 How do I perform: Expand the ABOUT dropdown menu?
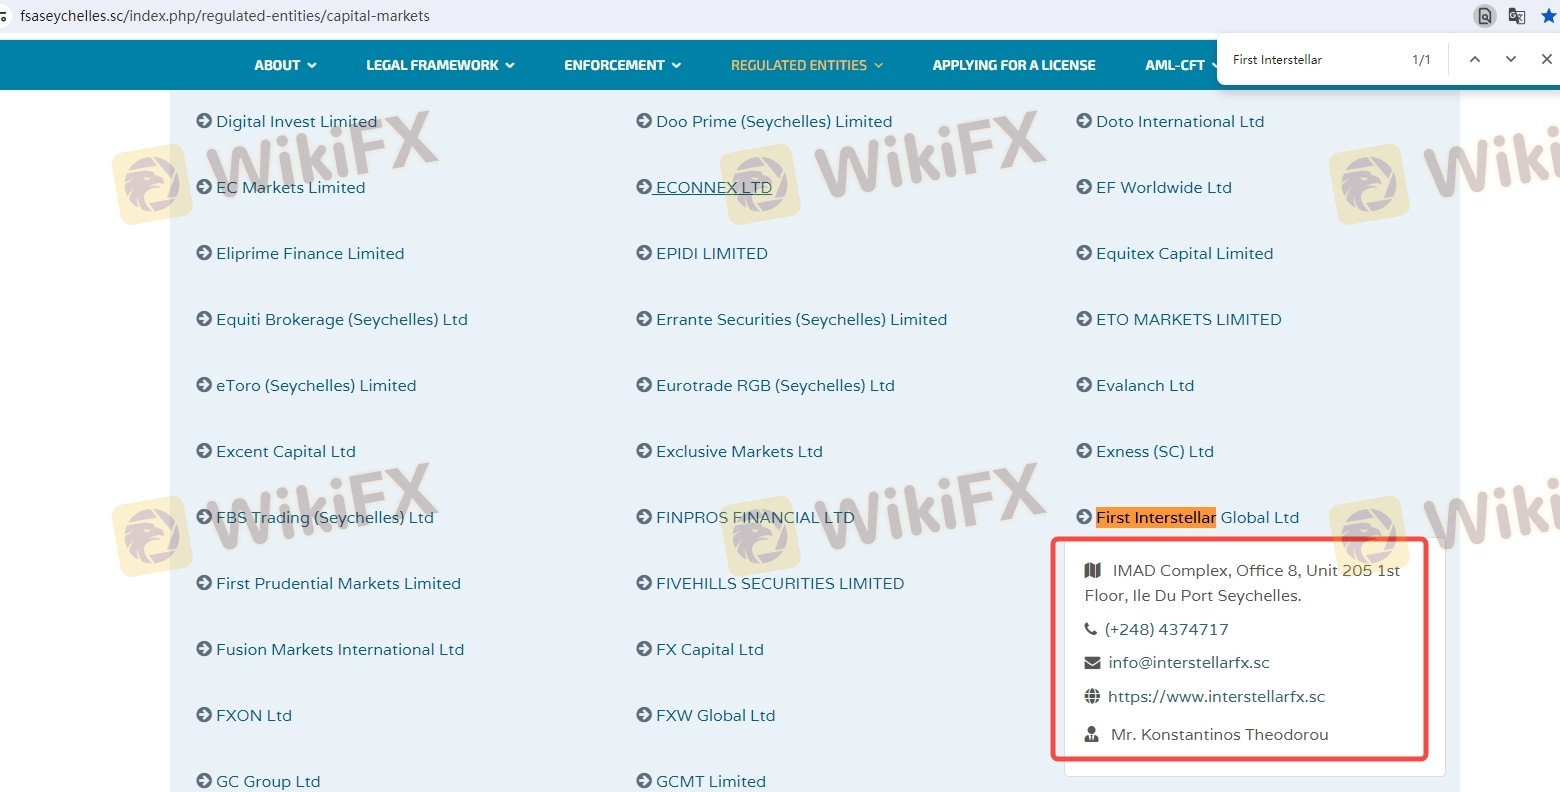tap(285, 65)
